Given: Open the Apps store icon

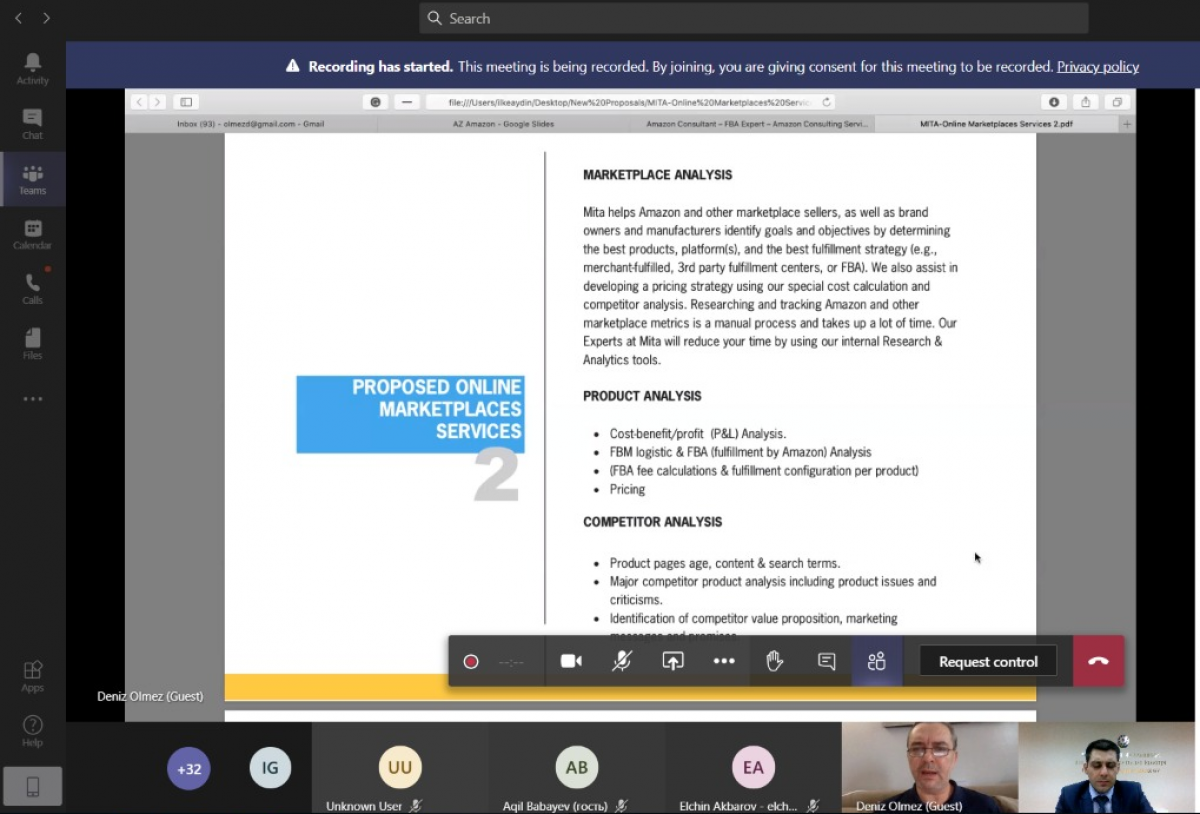Looking at the screenshot, I should point(32,675).
